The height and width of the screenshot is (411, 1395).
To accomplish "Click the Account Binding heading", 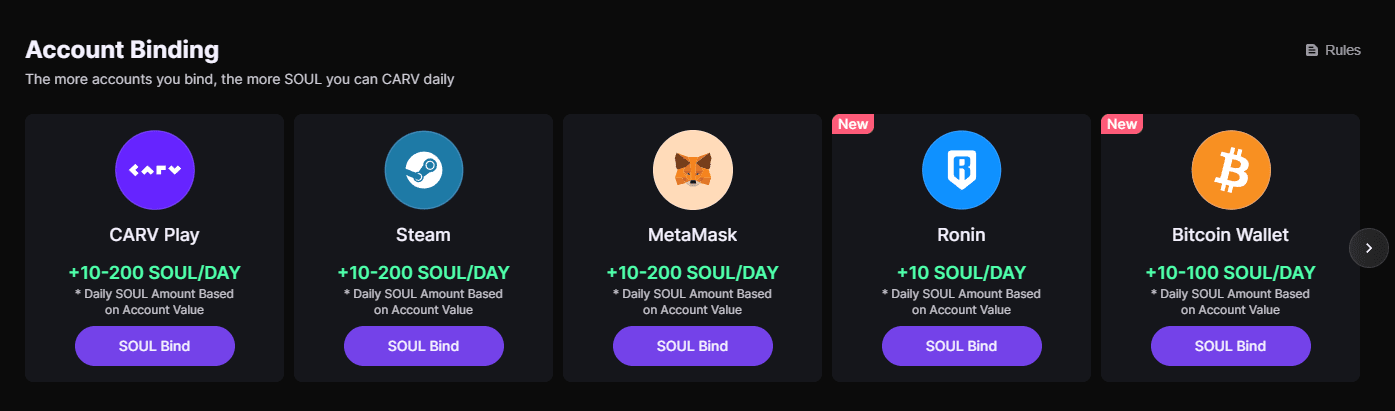I will pos(122,49).
